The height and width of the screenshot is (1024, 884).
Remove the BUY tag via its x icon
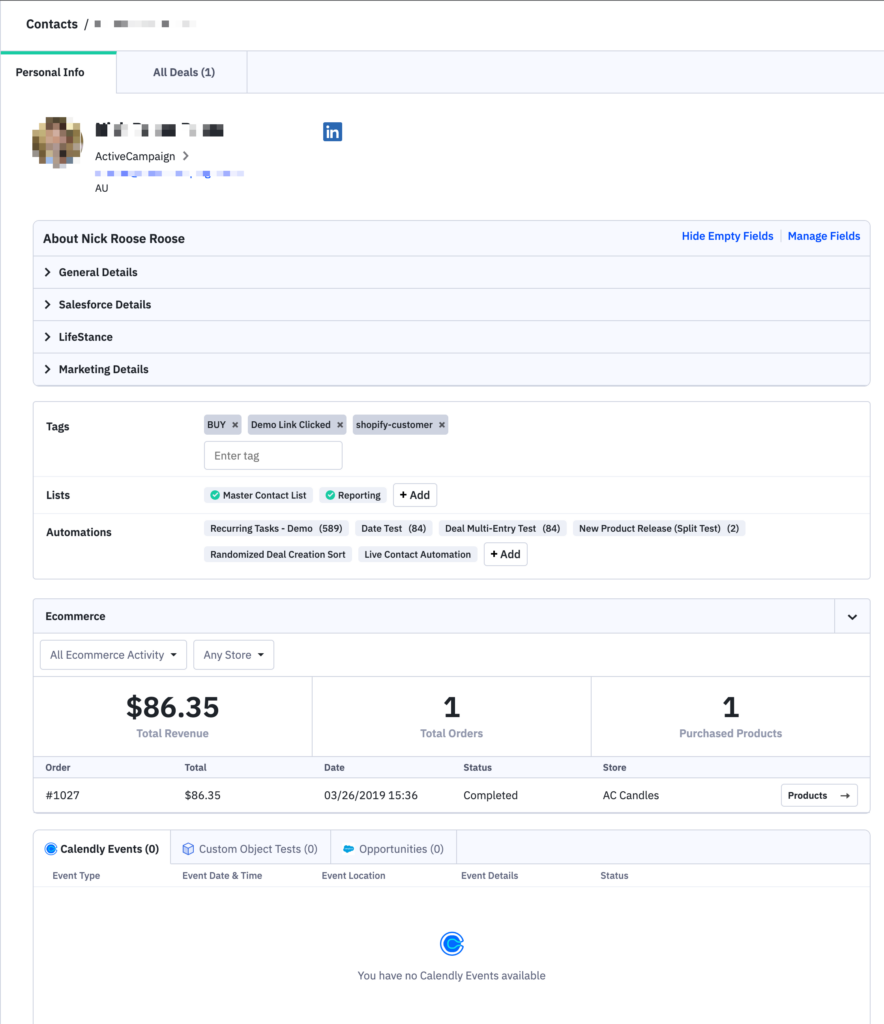coord(235,424)
